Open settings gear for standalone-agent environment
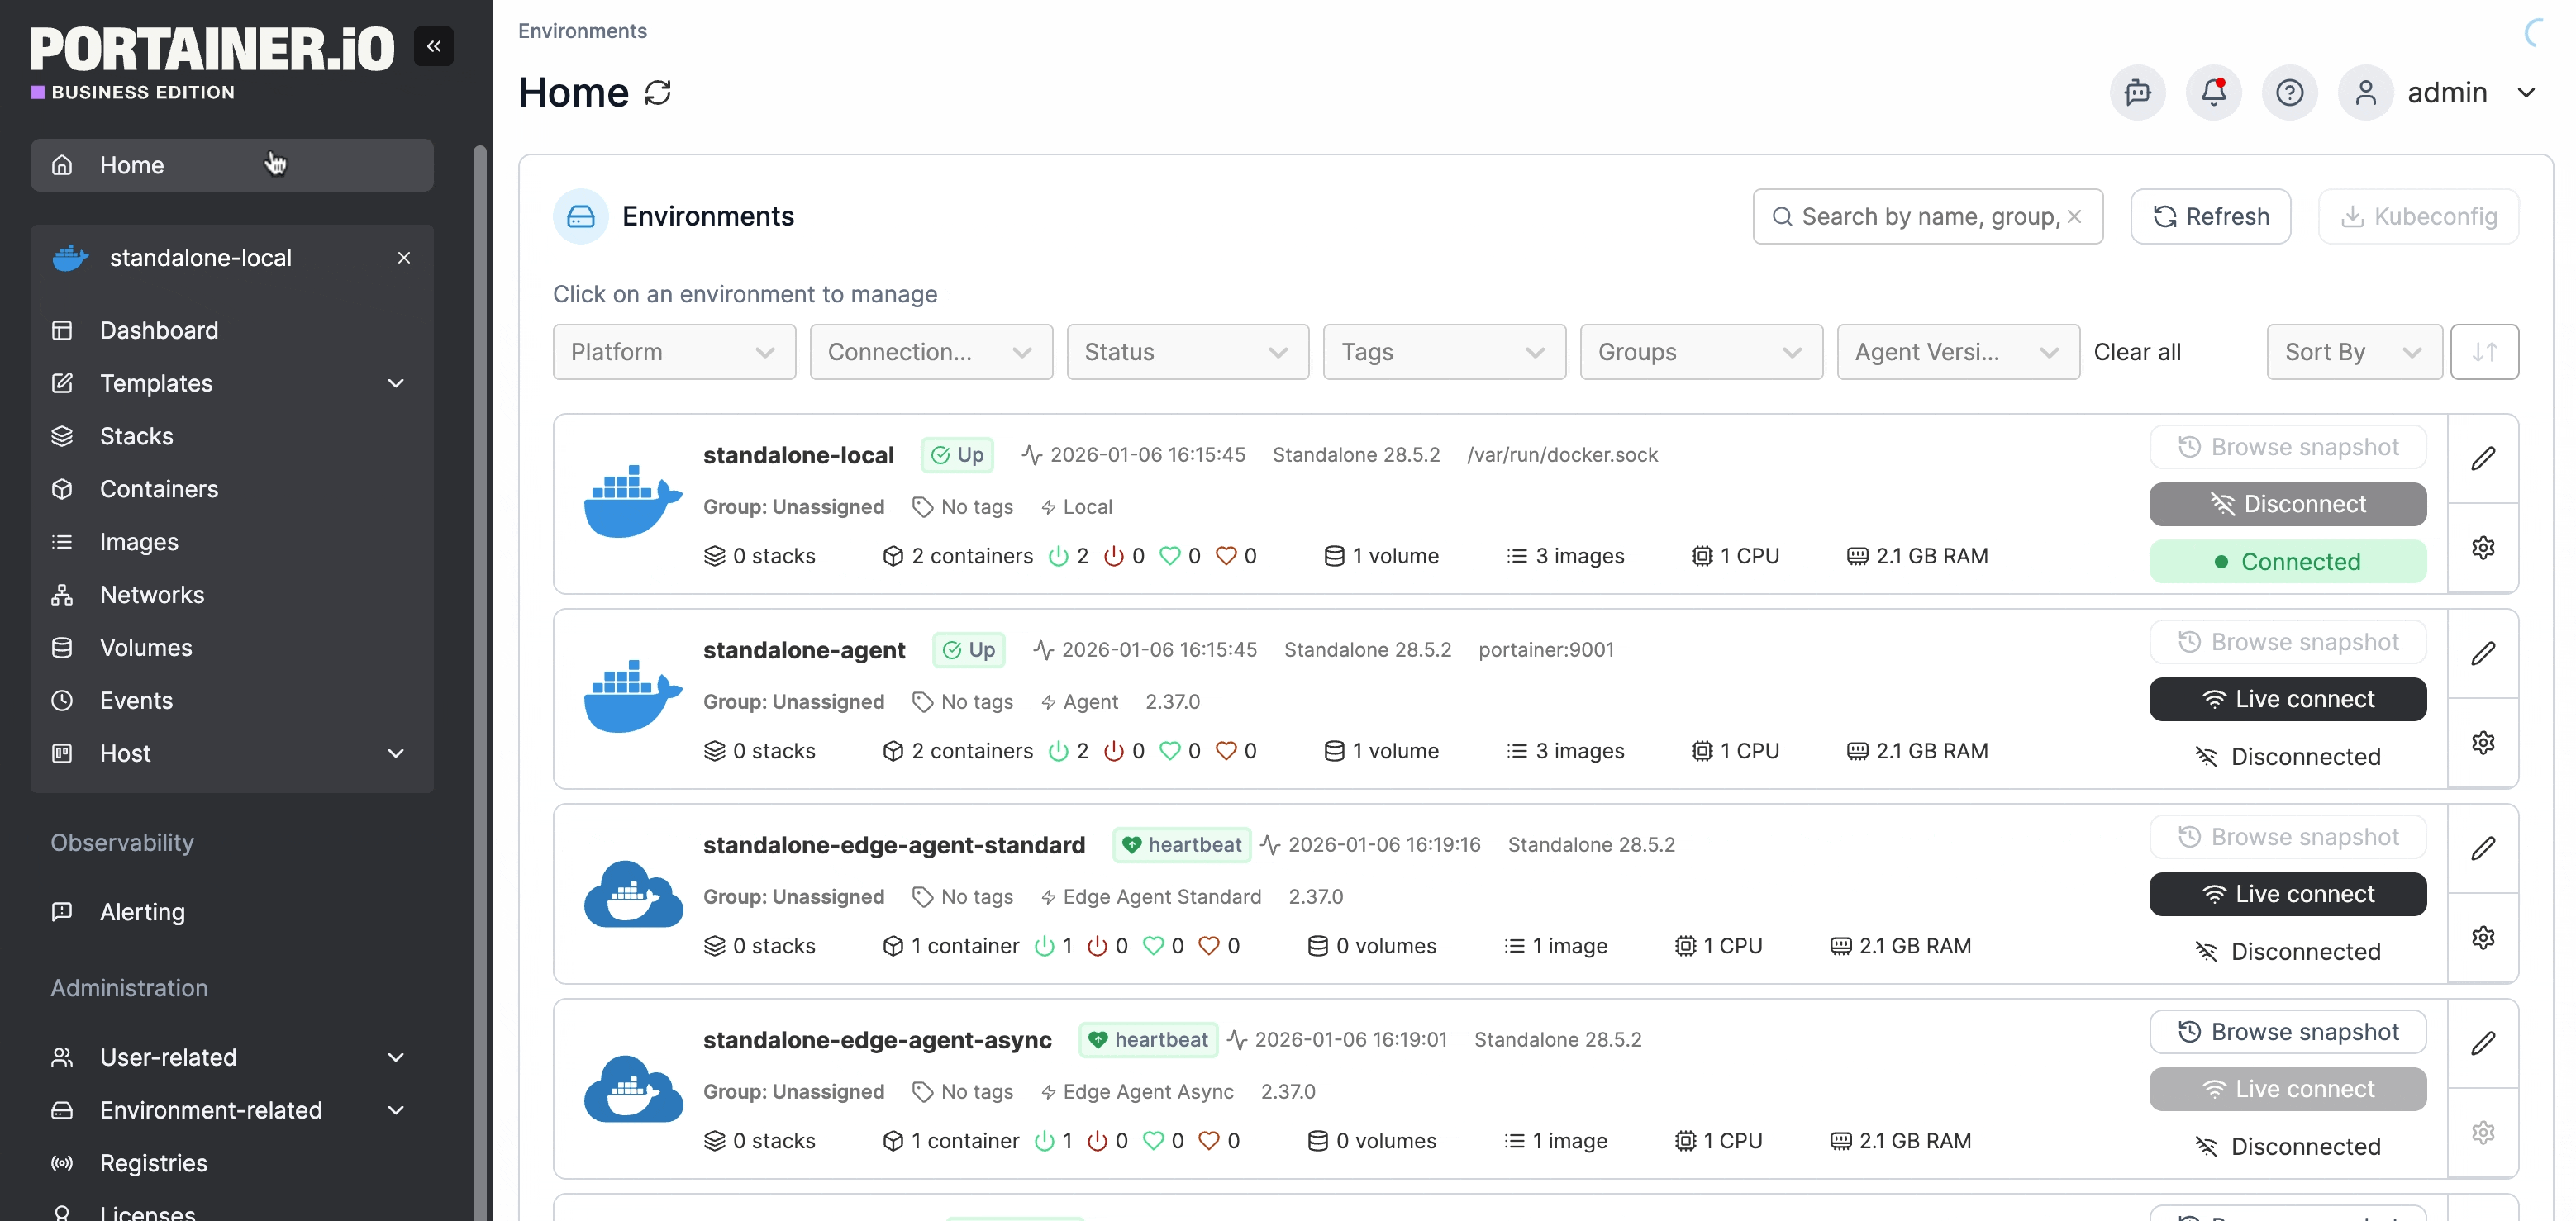The width and height of the screenshot is (2576, 1221). [2483, 743]
